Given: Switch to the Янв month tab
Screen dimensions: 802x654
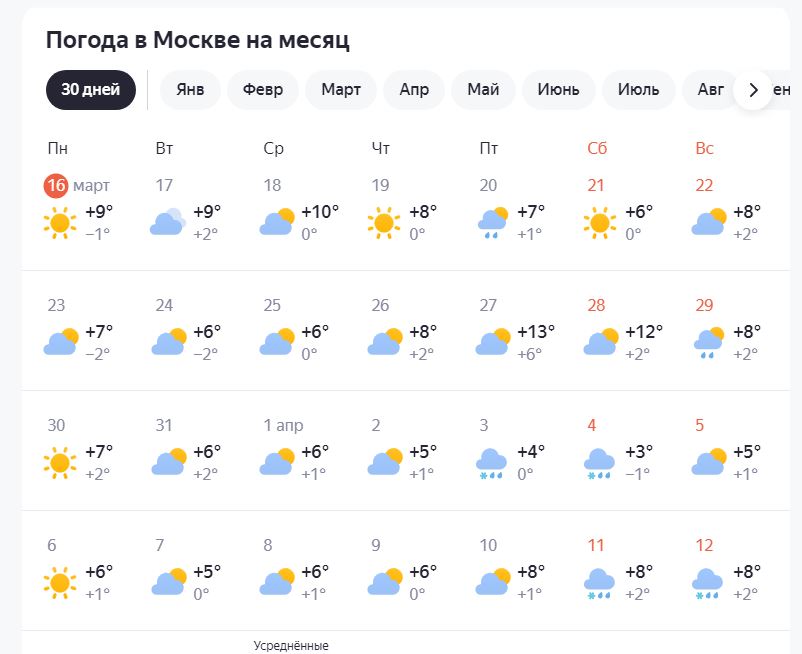Looking at the screenshot, I should coord(190,90).
